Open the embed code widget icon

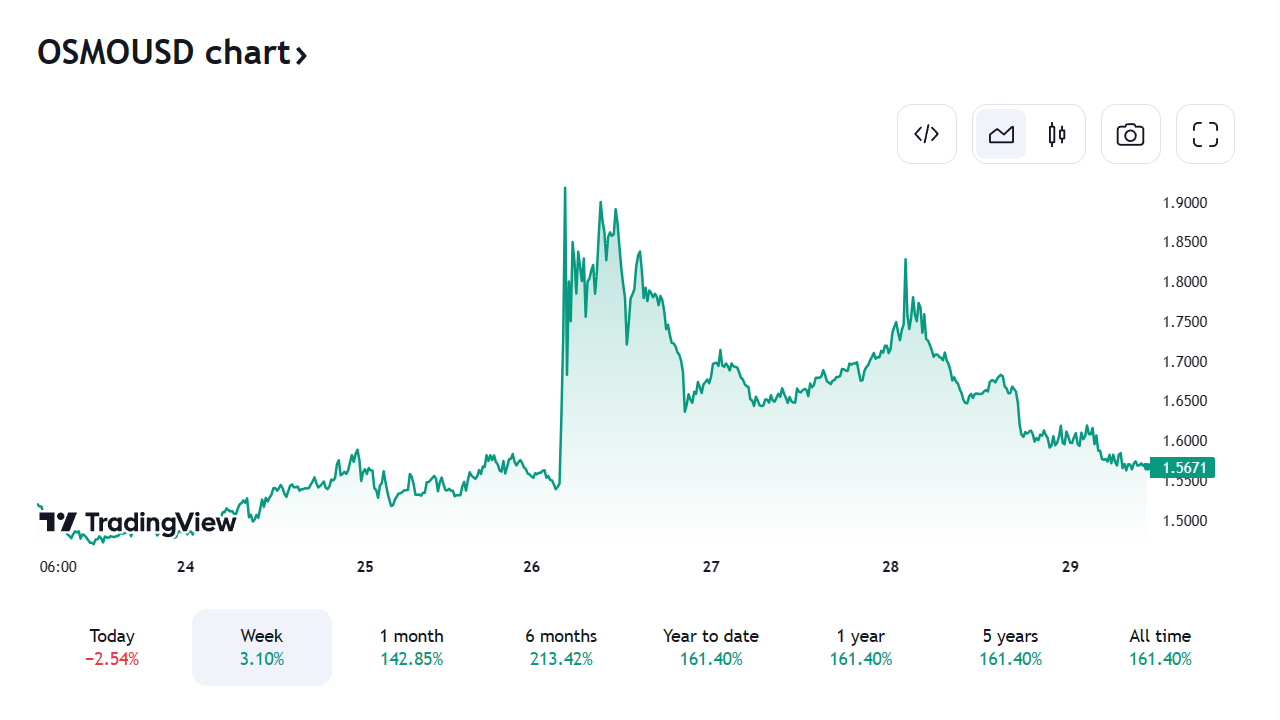(927, 134)
